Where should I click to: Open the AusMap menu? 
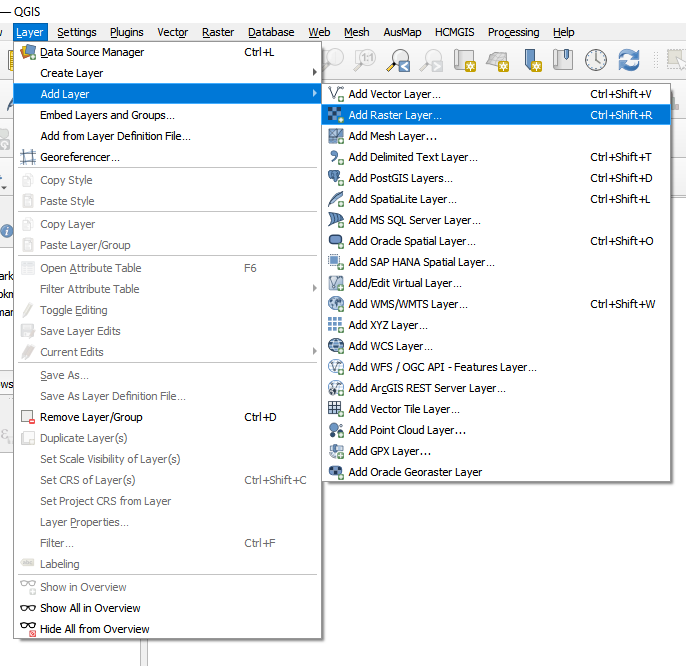(x=402, y=32)
